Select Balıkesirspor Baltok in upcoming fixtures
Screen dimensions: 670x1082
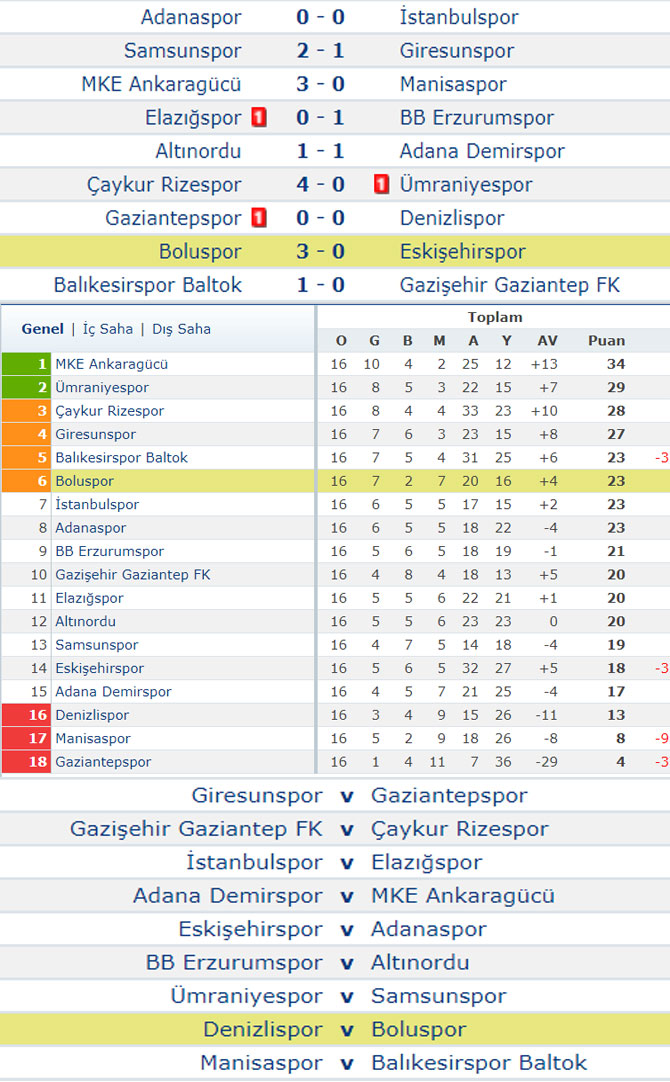click(479, 1063)
